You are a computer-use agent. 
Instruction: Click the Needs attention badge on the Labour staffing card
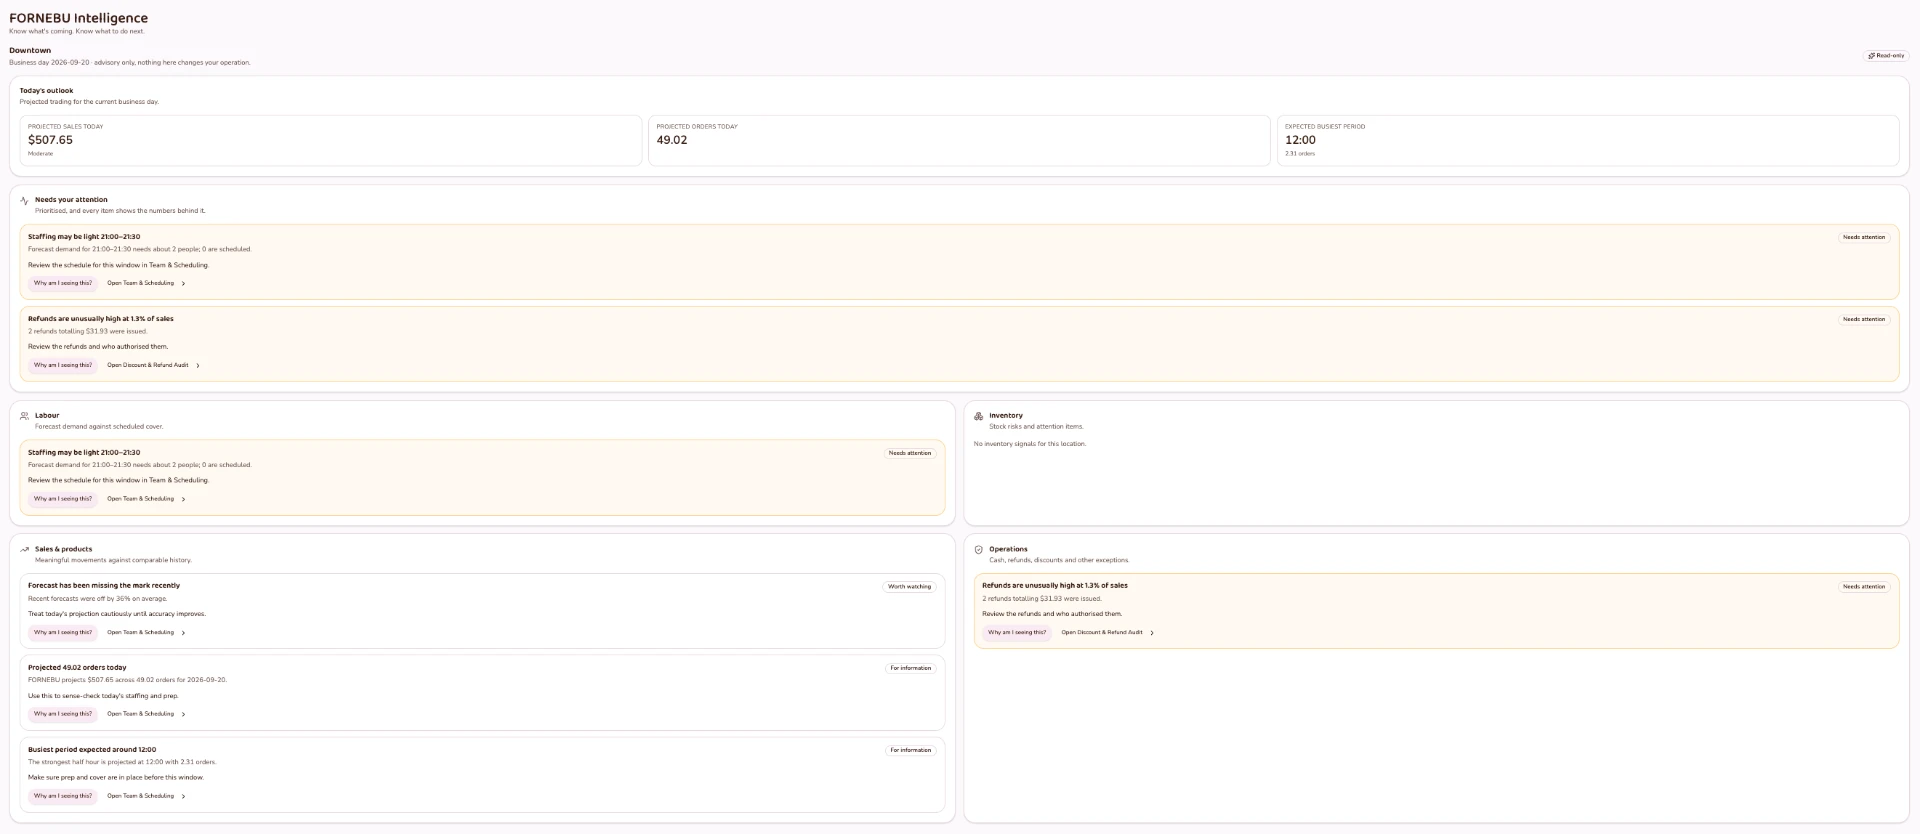point(910,453)
